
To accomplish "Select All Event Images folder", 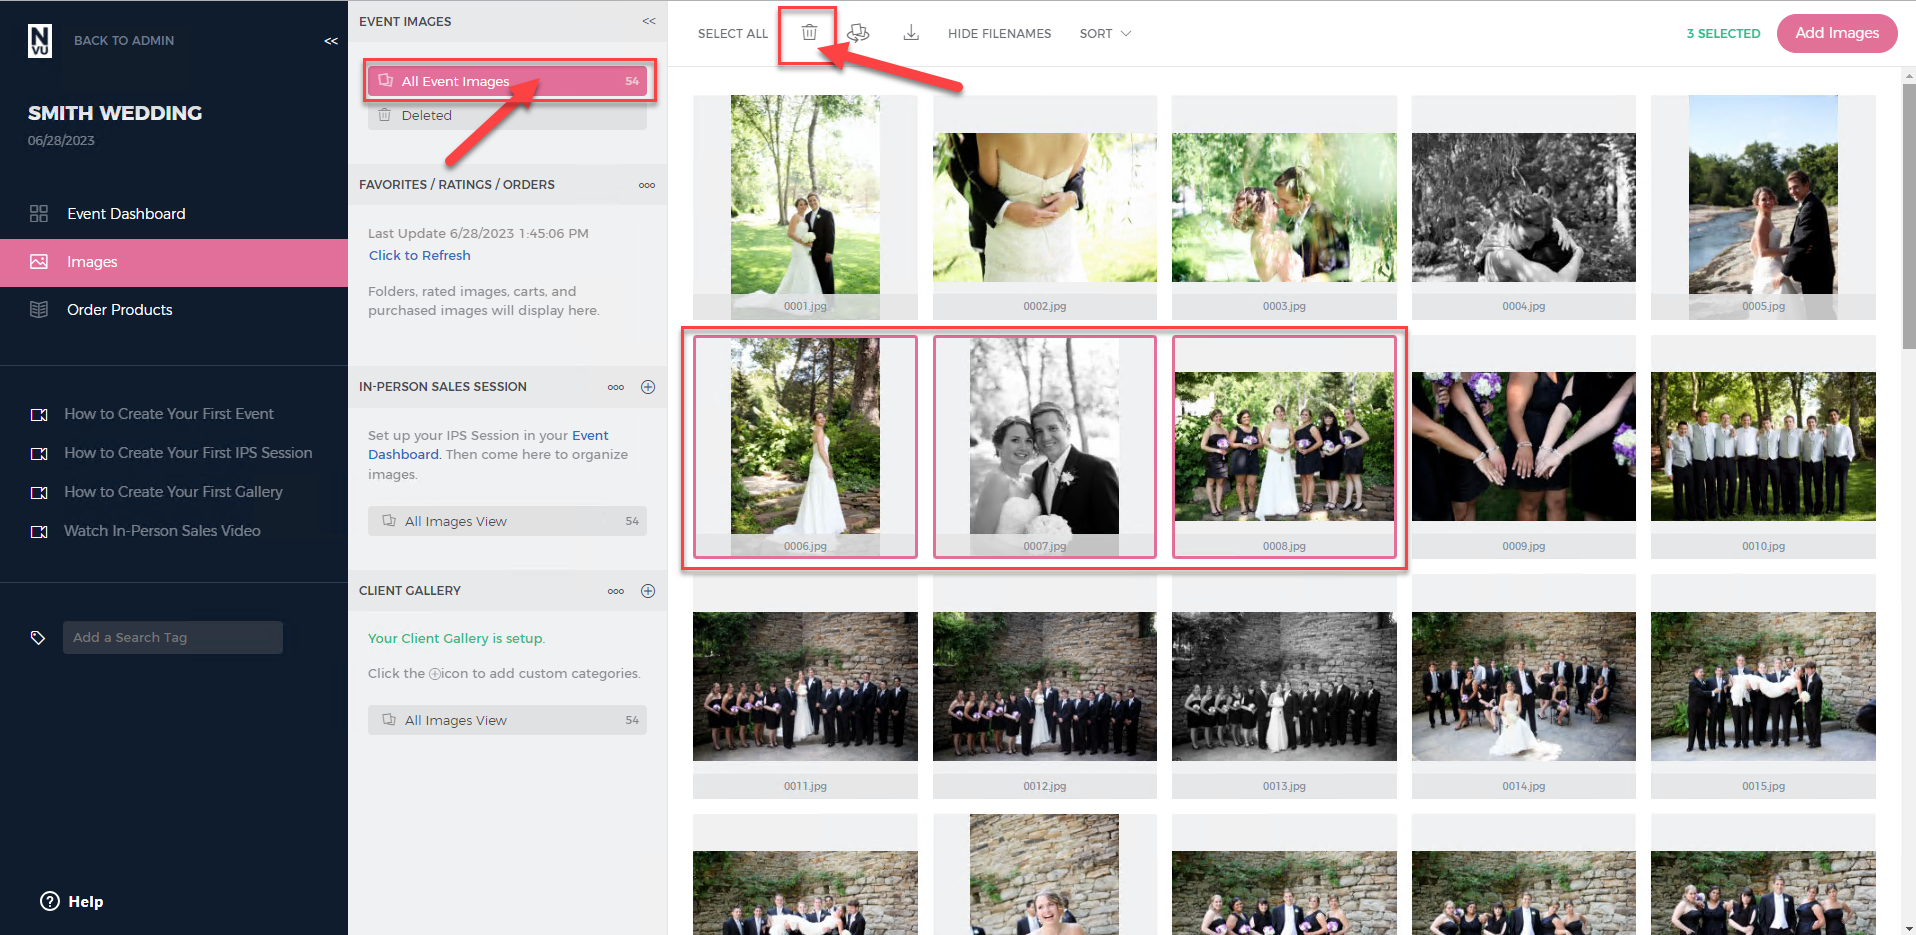I will (508, 81).
